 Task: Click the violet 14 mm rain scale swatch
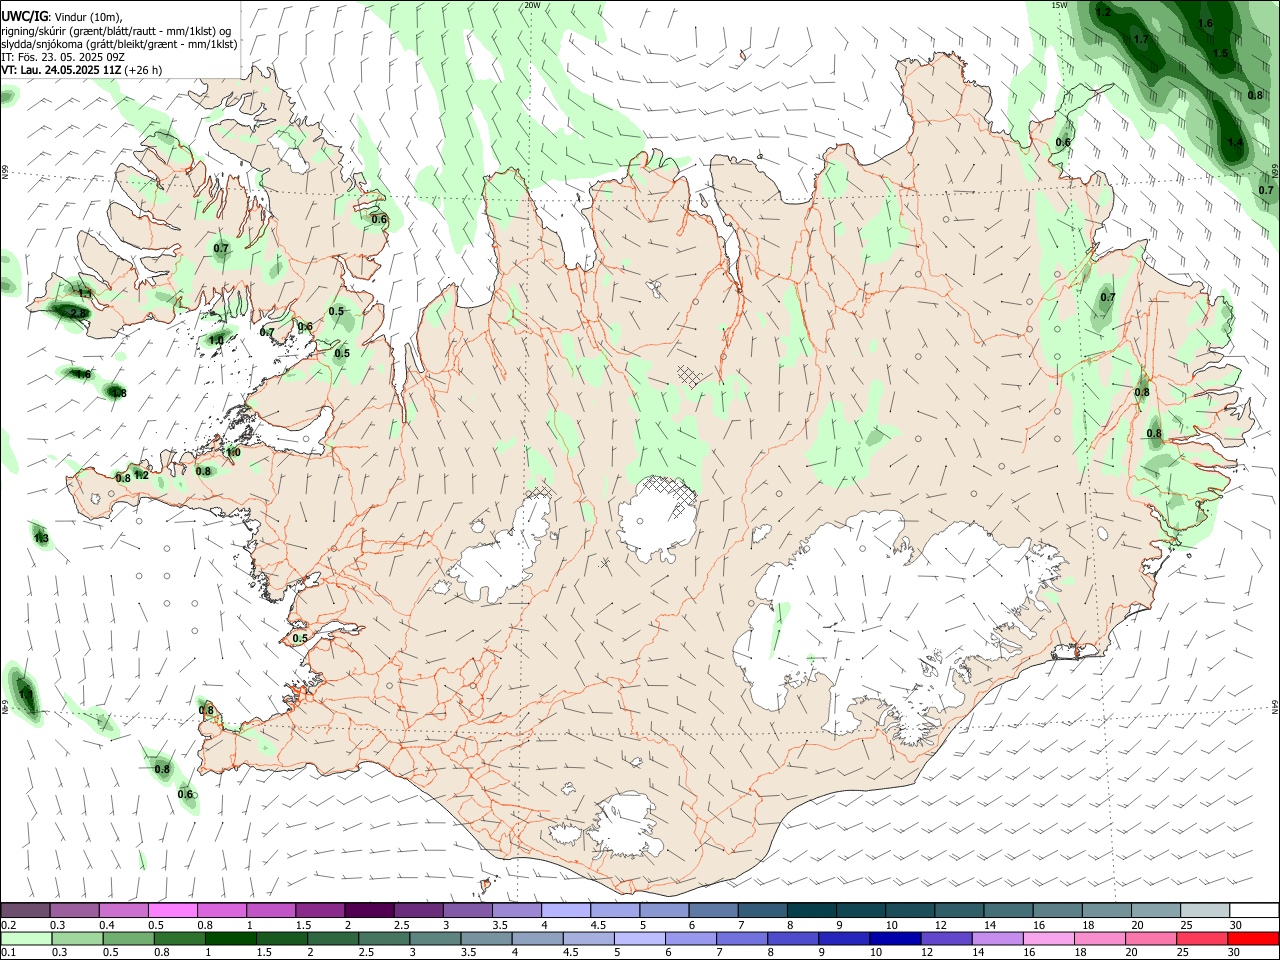point(998,939)
